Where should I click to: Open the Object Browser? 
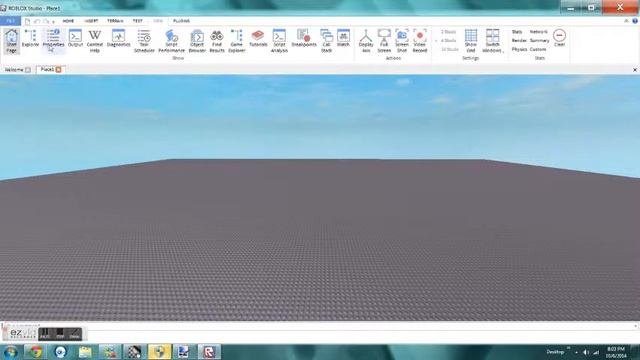pos(197,41)
